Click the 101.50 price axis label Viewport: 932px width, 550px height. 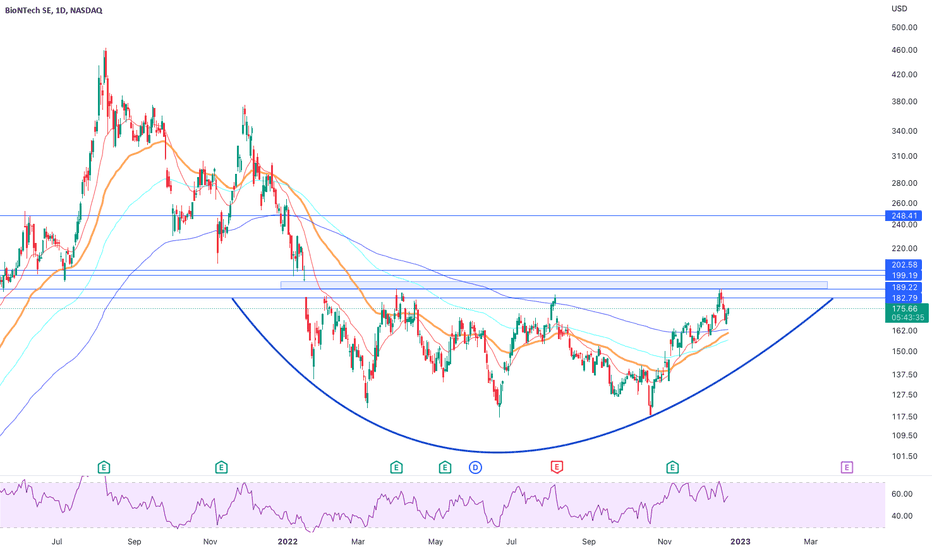pyautogui.click(x=904, y=457)
